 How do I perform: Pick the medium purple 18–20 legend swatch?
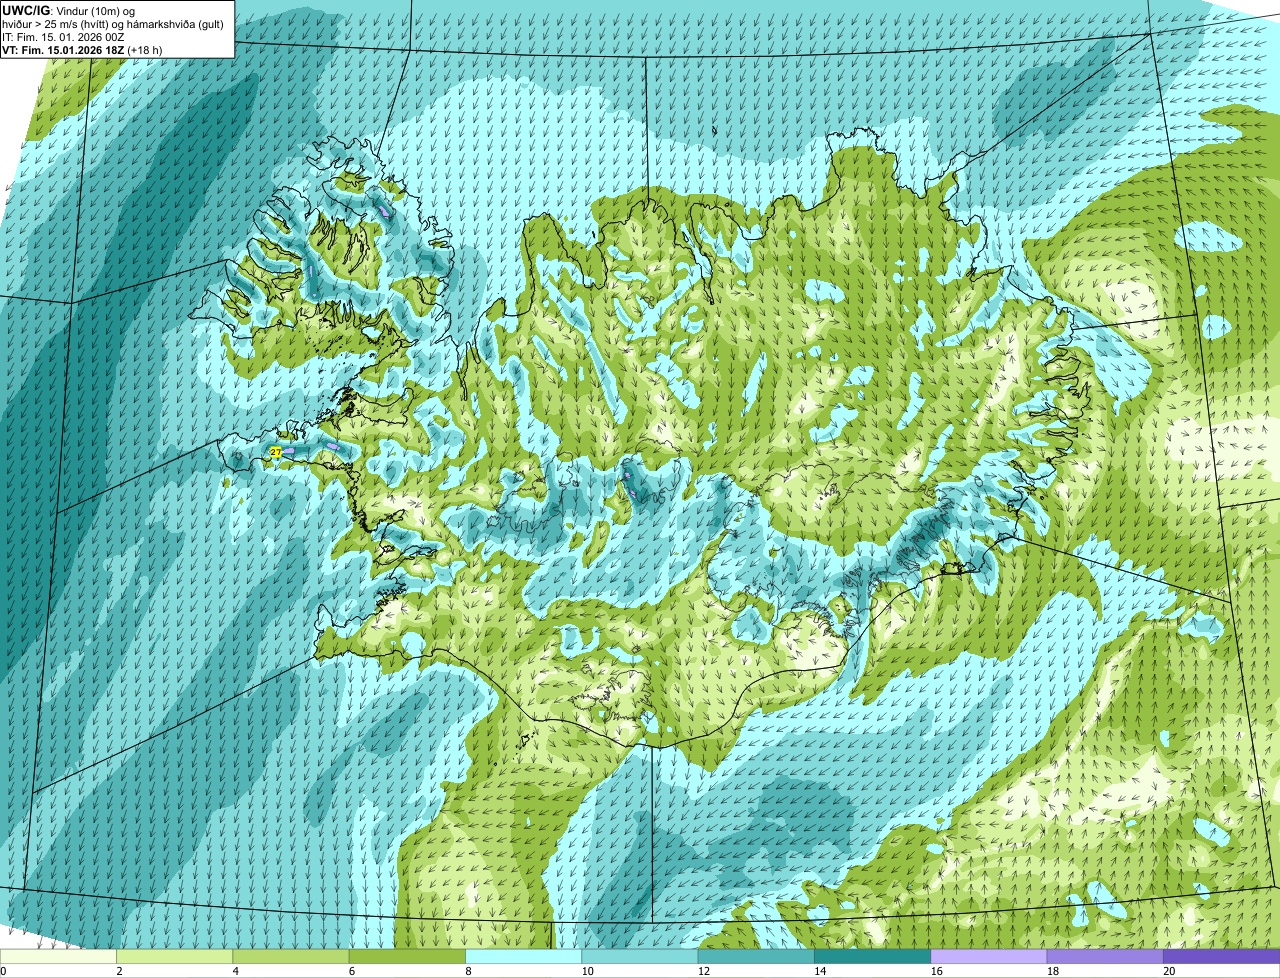pyautogui.click(x=1105, y=956)
